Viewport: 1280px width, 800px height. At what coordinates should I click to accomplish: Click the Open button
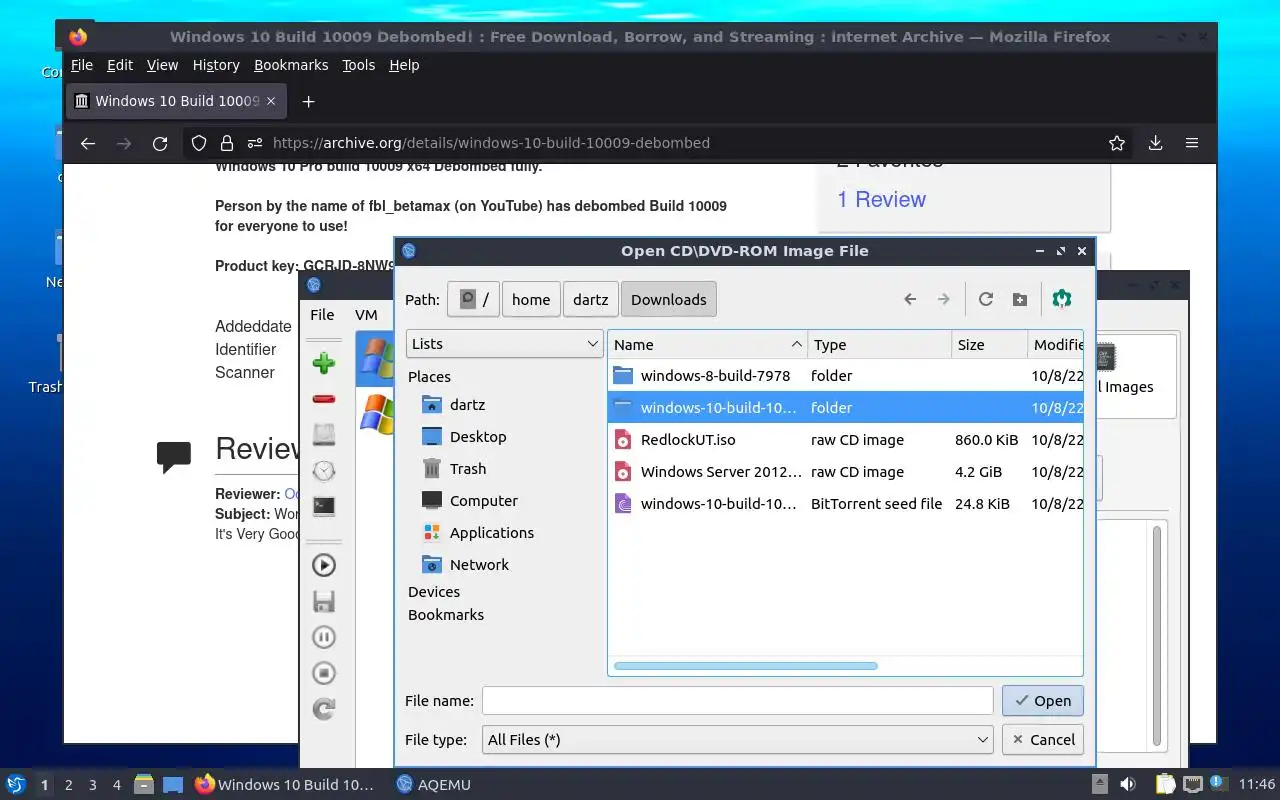click(1042, 701)
